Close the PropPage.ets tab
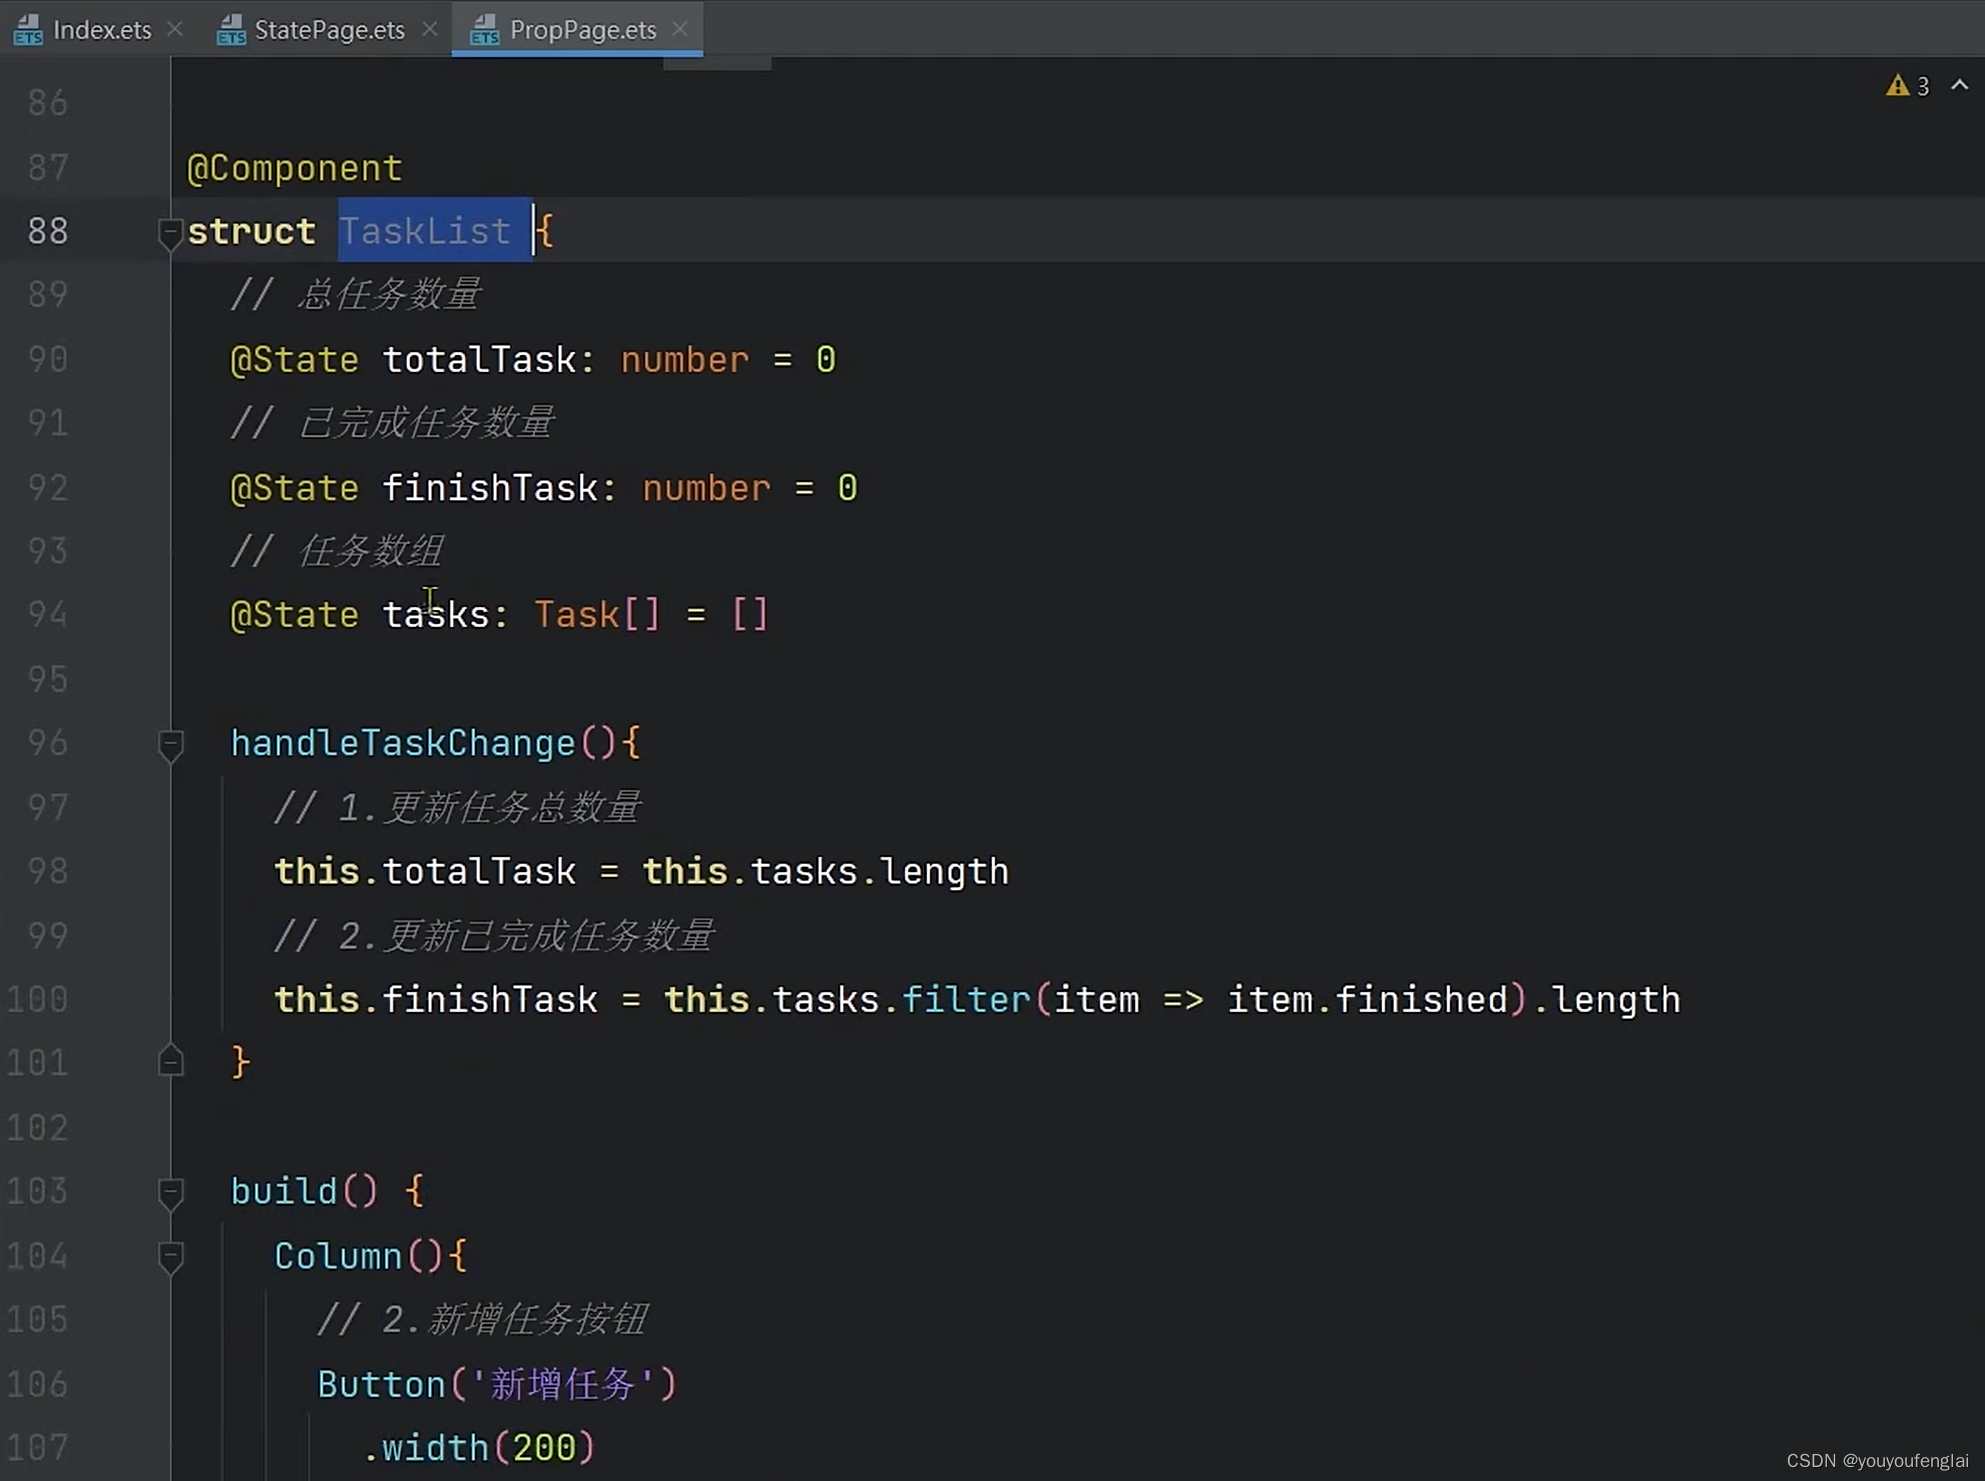The image size is (1985, 1481). 680,29
